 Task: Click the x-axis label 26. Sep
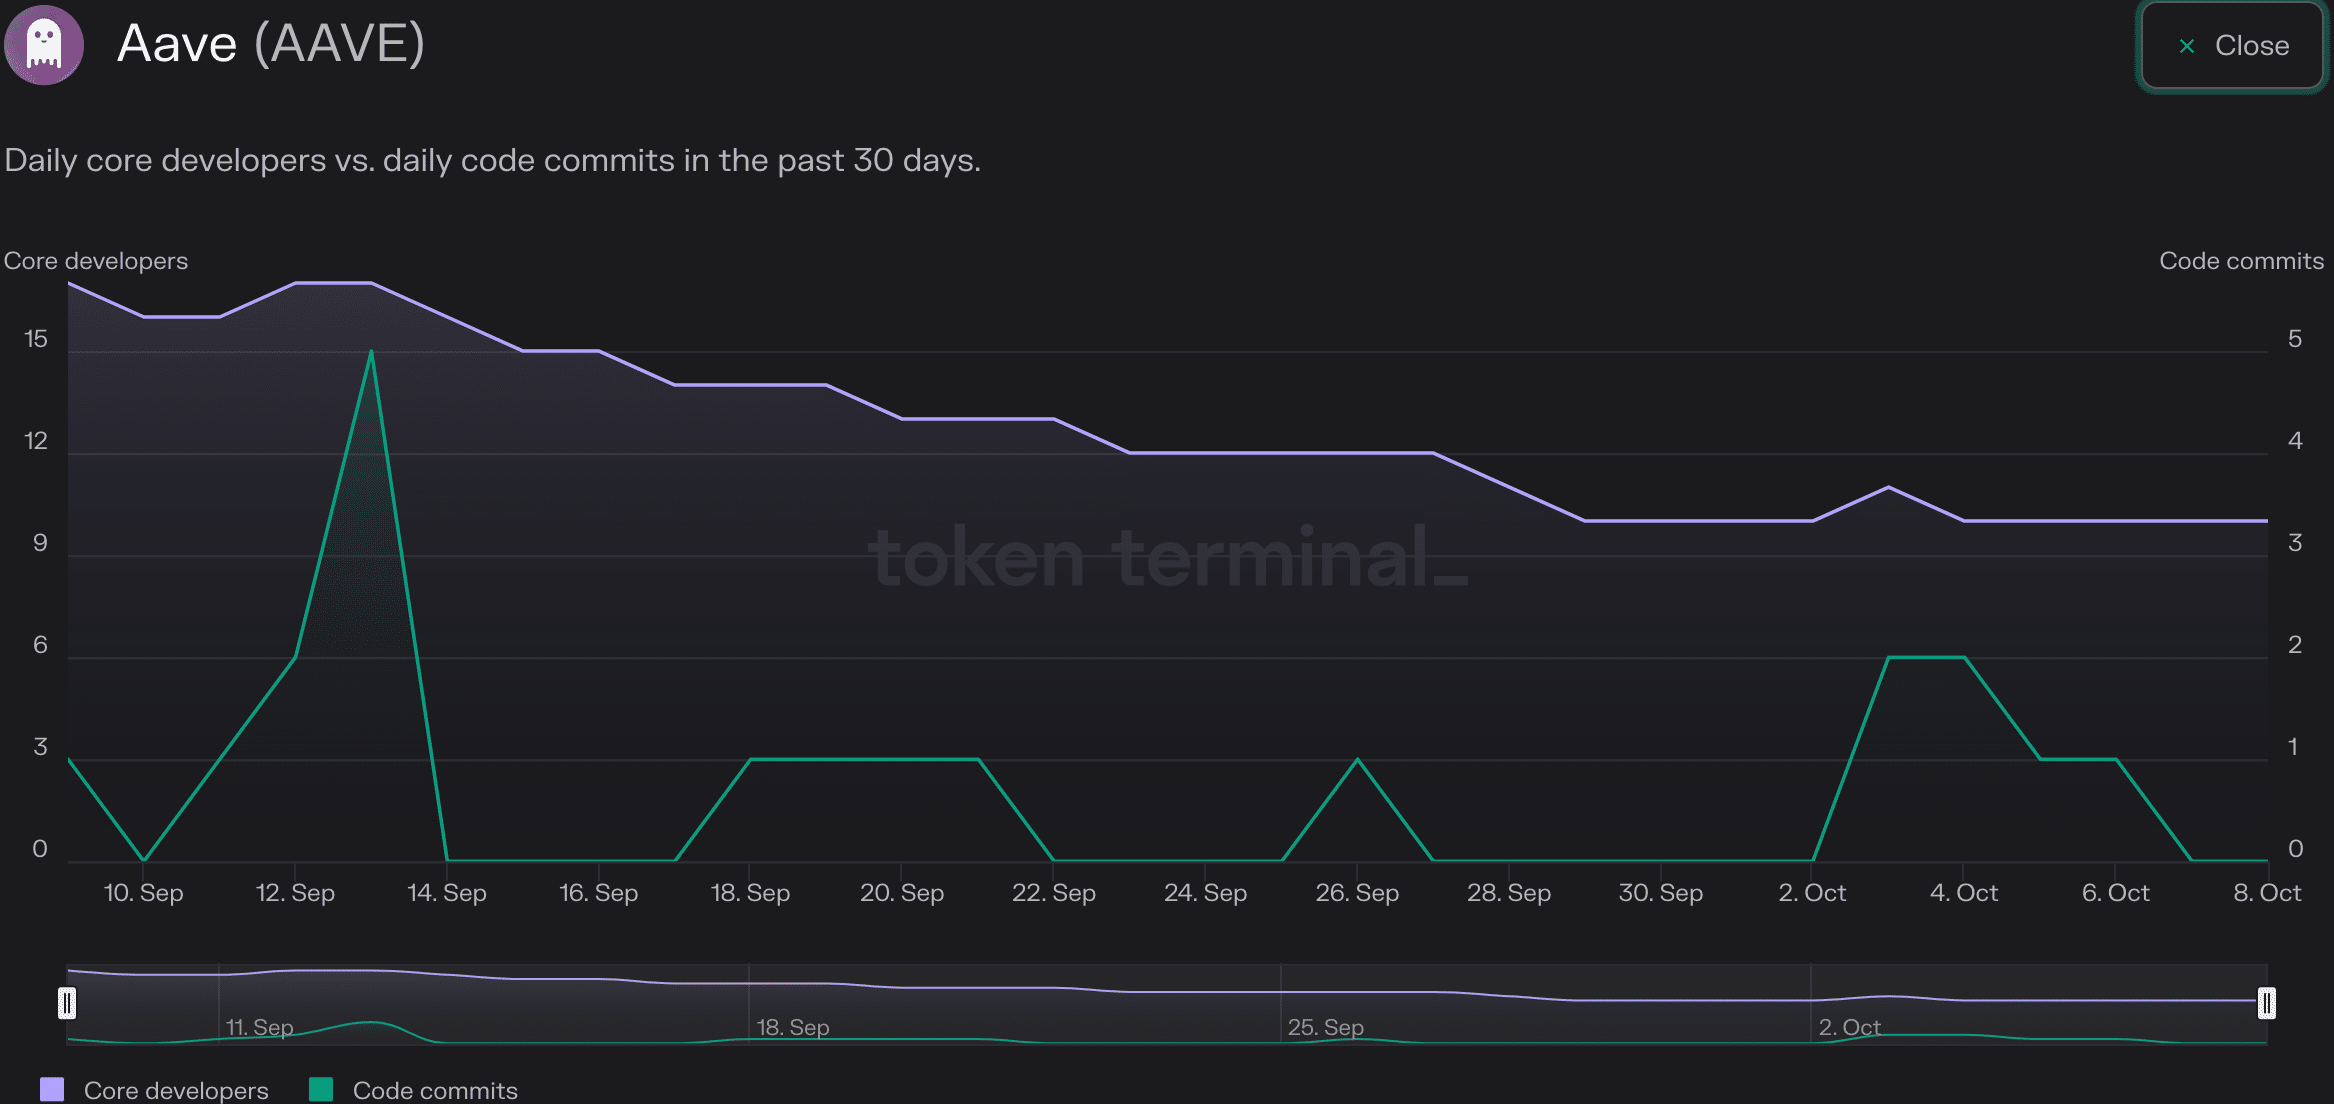[x=1357, y=893]
